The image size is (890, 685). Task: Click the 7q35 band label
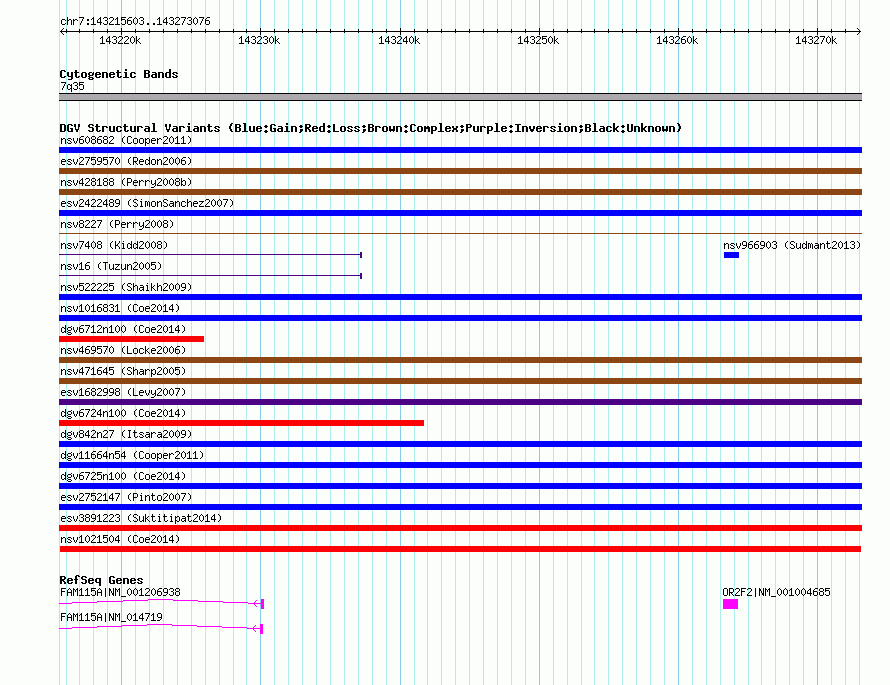(x=72, y=86)
